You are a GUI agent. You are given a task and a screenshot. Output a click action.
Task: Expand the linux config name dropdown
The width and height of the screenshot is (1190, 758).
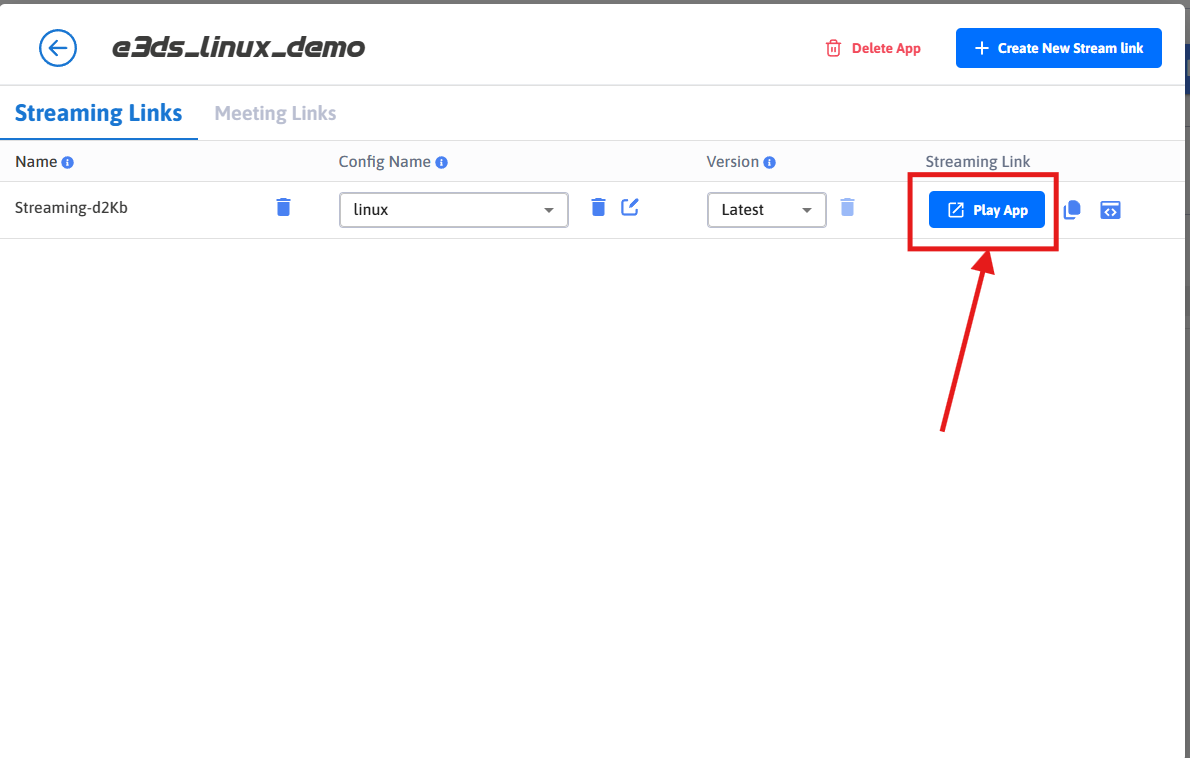pos(453,210)
